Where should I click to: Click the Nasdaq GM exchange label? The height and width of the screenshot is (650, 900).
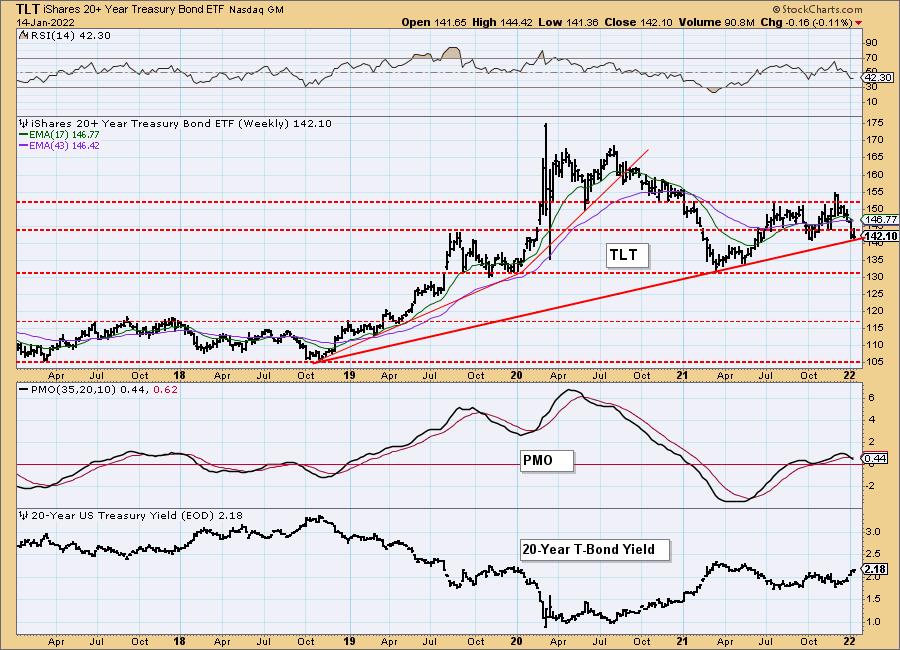257,10
